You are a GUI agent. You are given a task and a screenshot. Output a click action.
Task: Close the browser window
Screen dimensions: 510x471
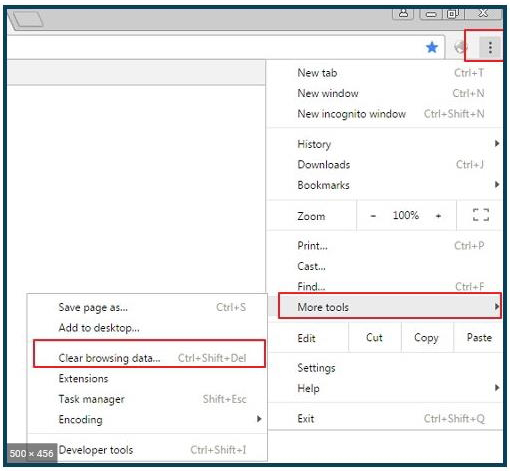pos(483,13)
